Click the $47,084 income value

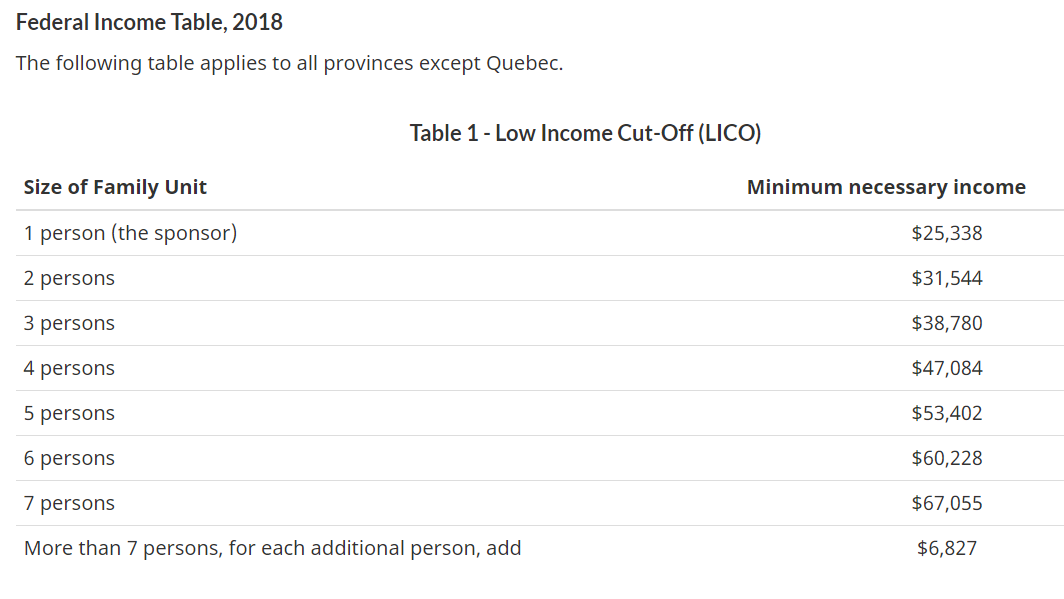947,368
